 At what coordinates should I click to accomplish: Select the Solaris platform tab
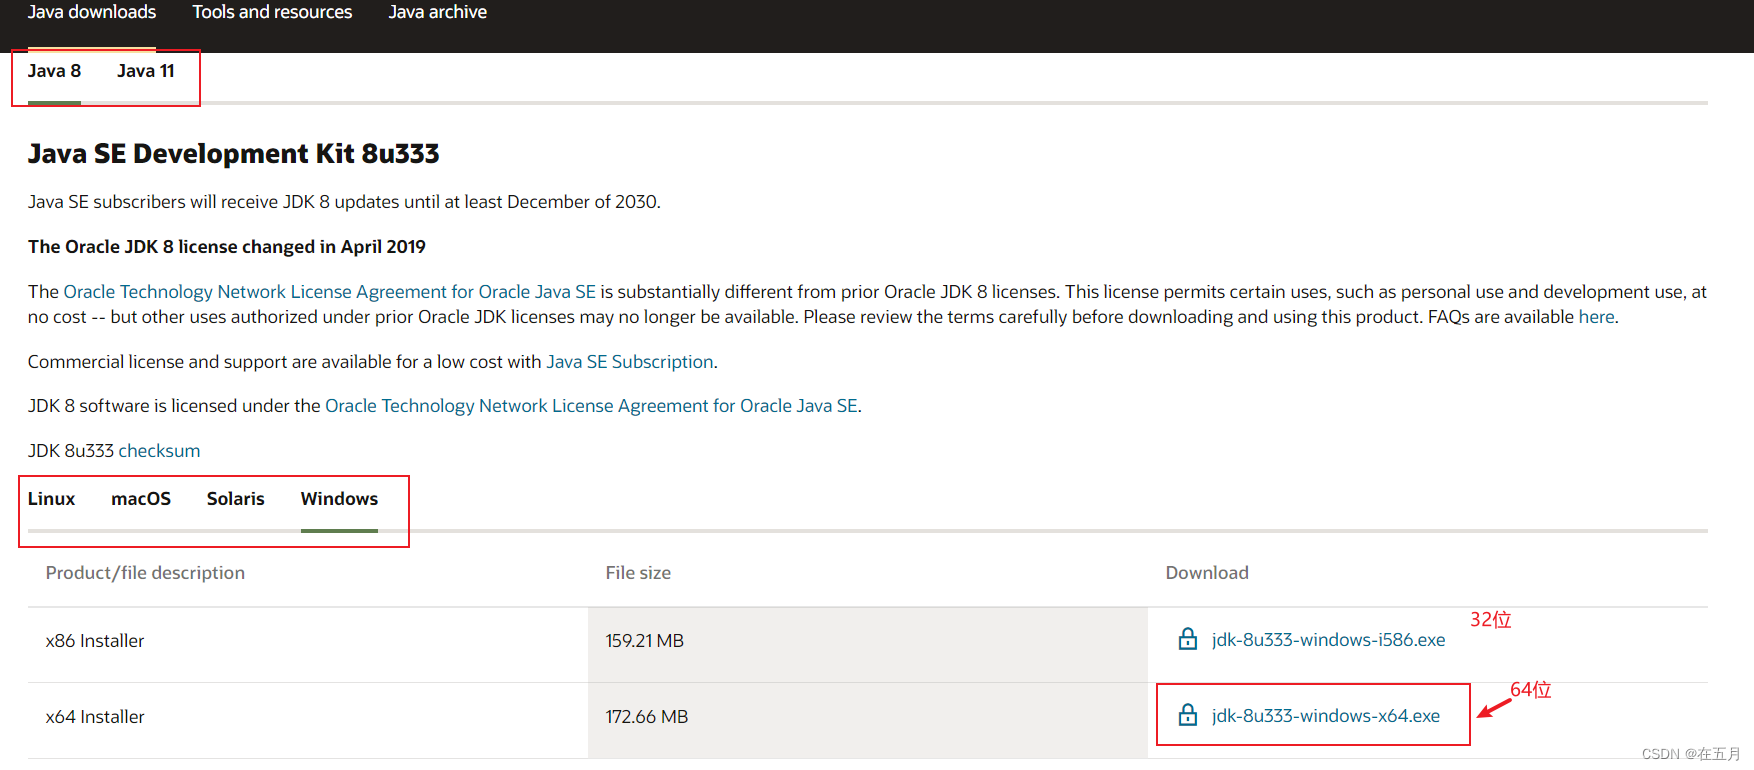pos(236,499)
